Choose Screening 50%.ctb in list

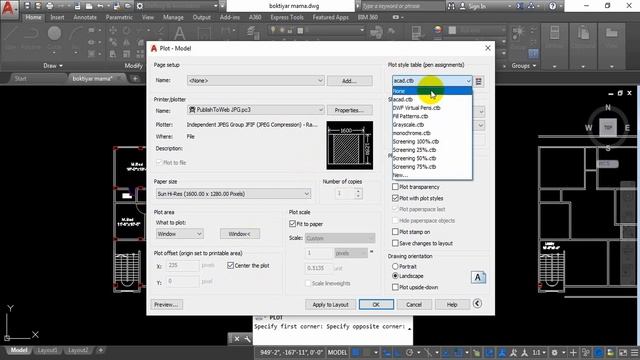[x=432, y=158]
